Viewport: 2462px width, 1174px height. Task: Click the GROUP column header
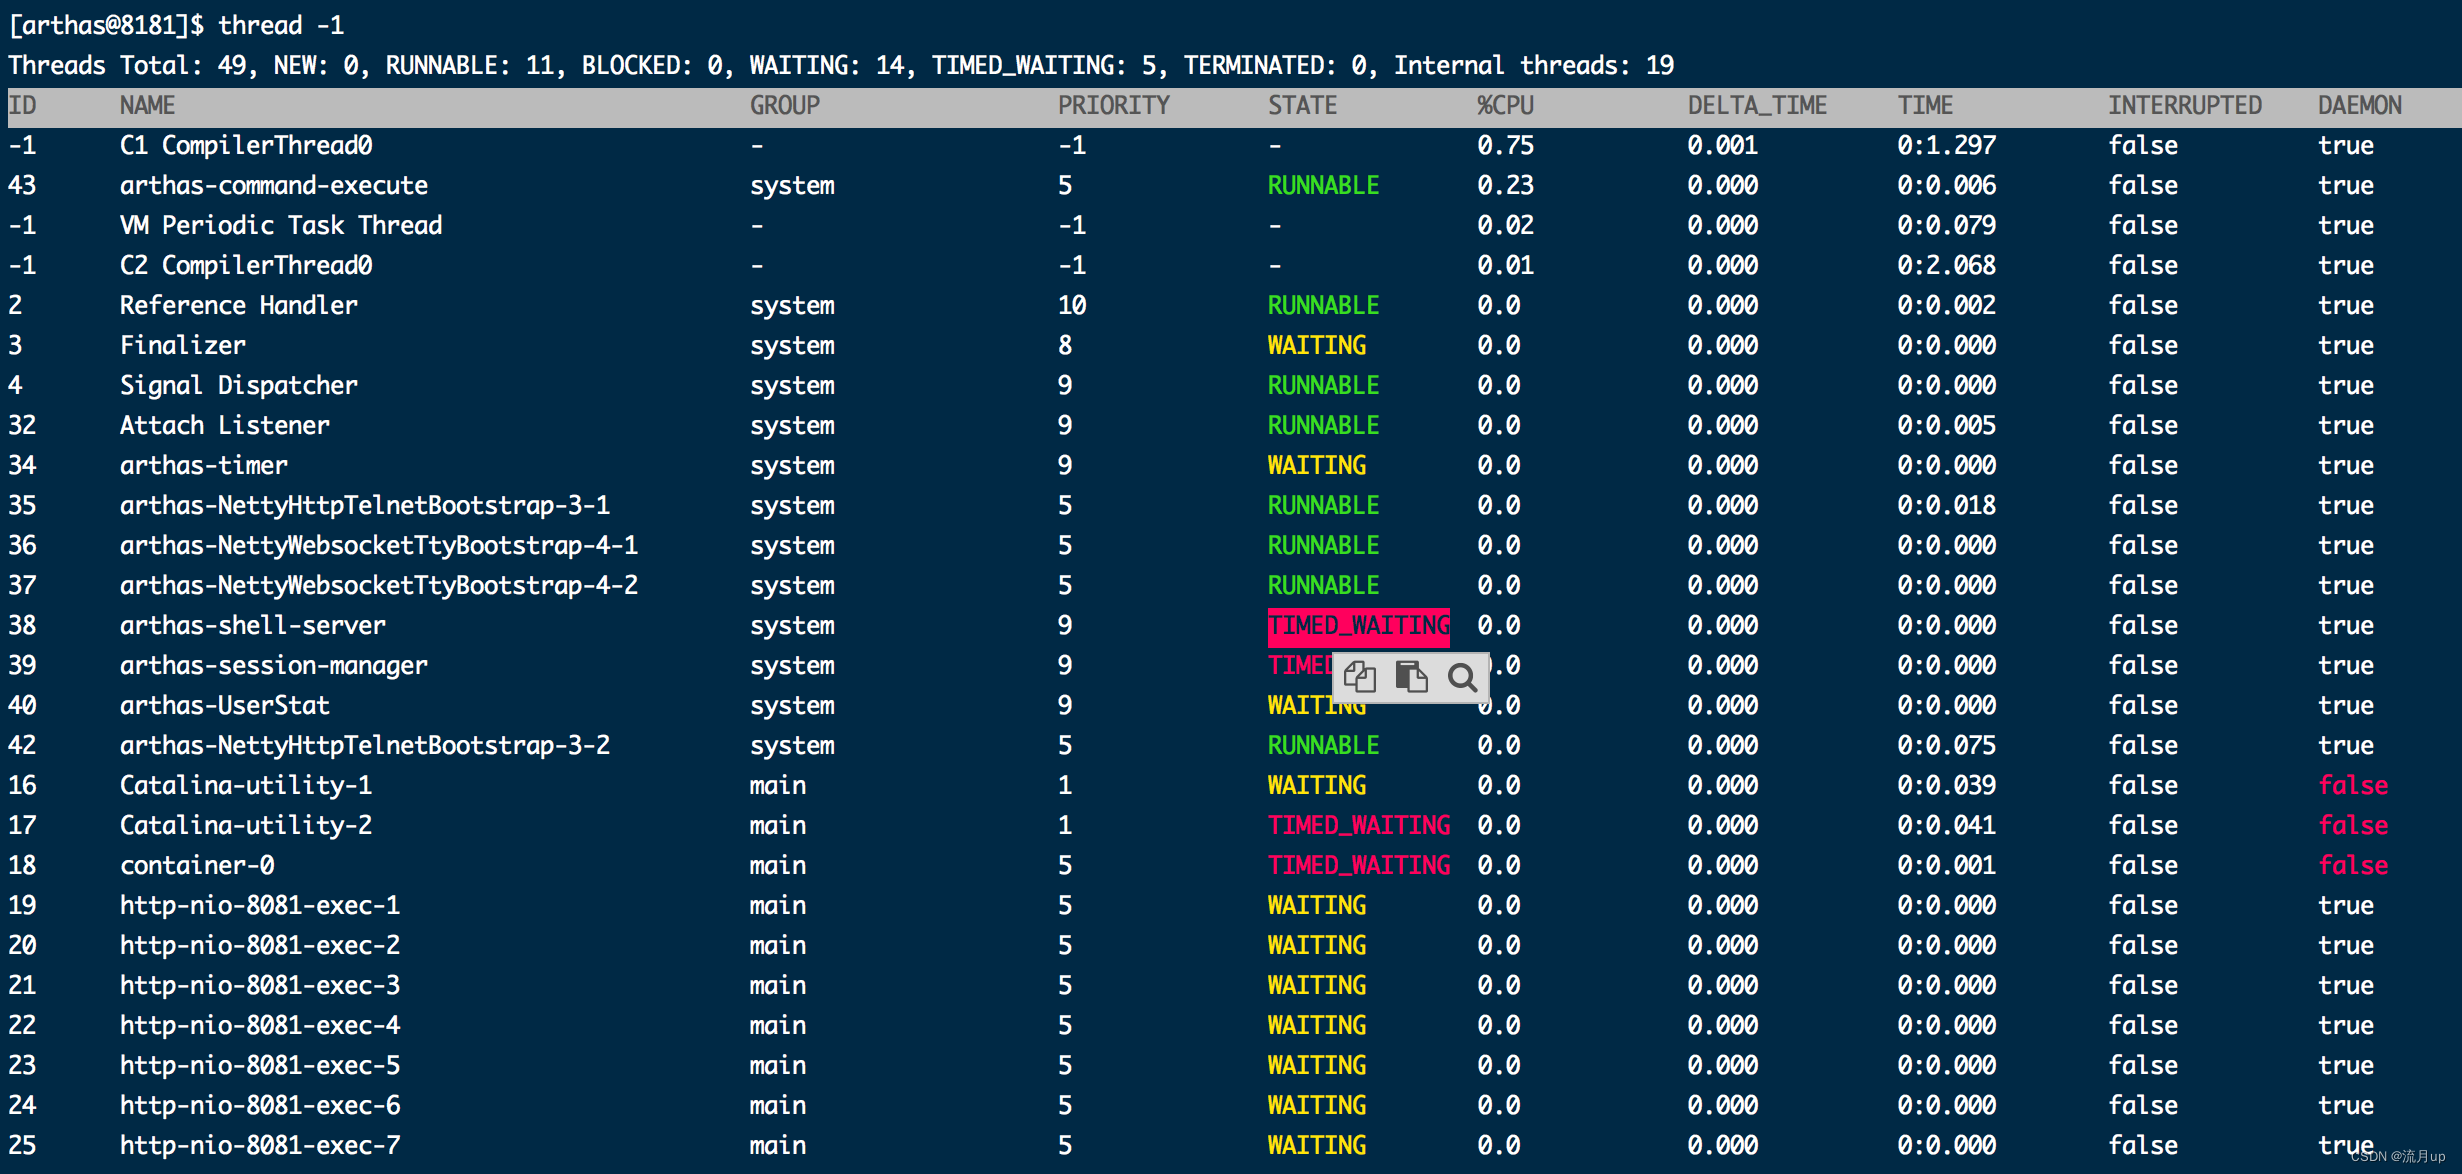[x=785, y=105]
